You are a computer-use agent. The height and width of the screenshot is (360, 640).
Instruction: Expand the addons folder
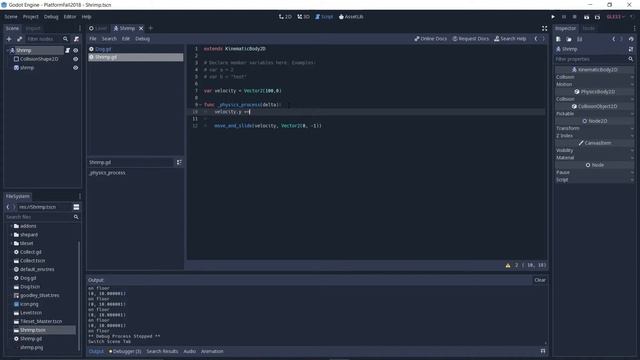tap(11, 226)
